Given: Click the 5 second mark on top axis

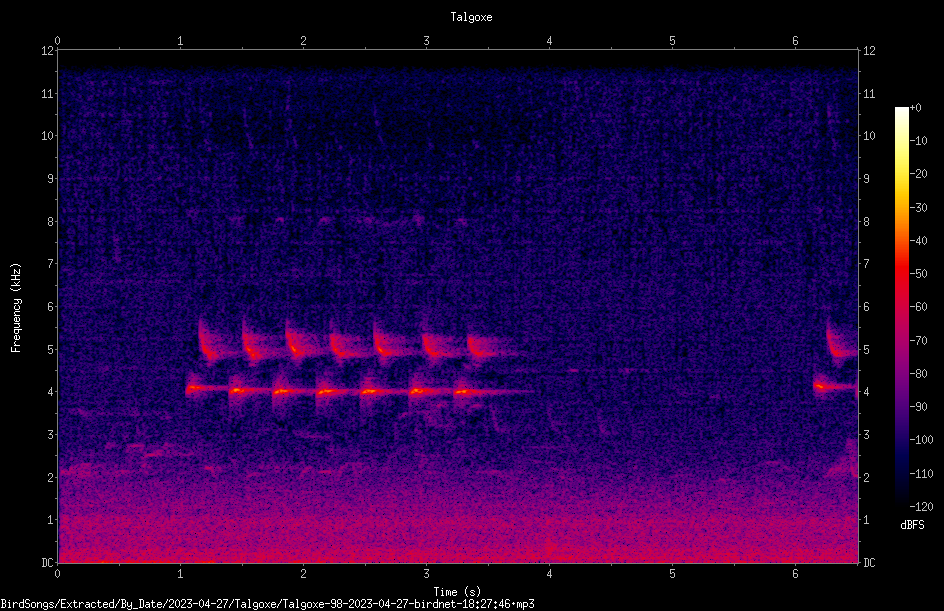Looking at the screenshot, I should (672, 41).
